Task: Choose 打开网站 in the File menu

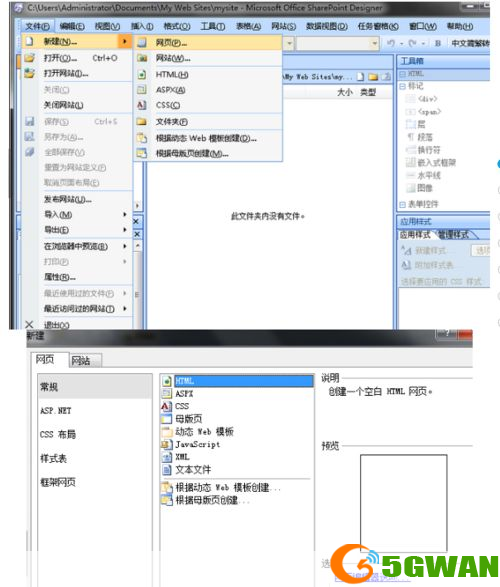Action: pos(76,73)
